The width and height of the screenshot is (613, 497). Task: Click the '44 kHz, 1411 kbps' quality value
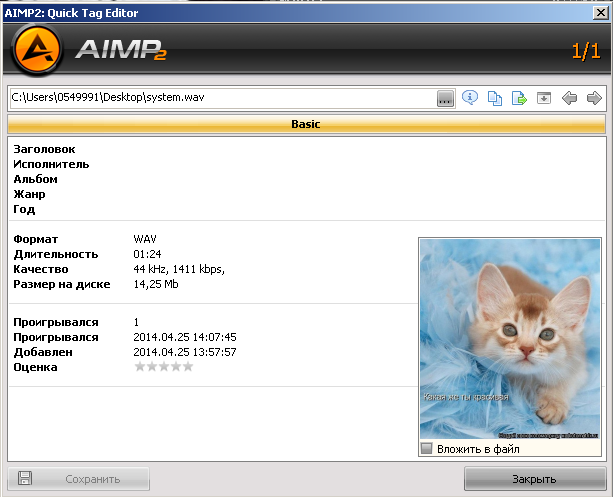click(x=179, y=269)
